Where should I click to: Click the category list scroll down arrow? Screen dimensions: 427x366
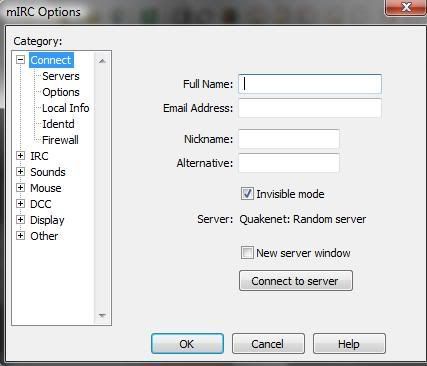(102, 315)
